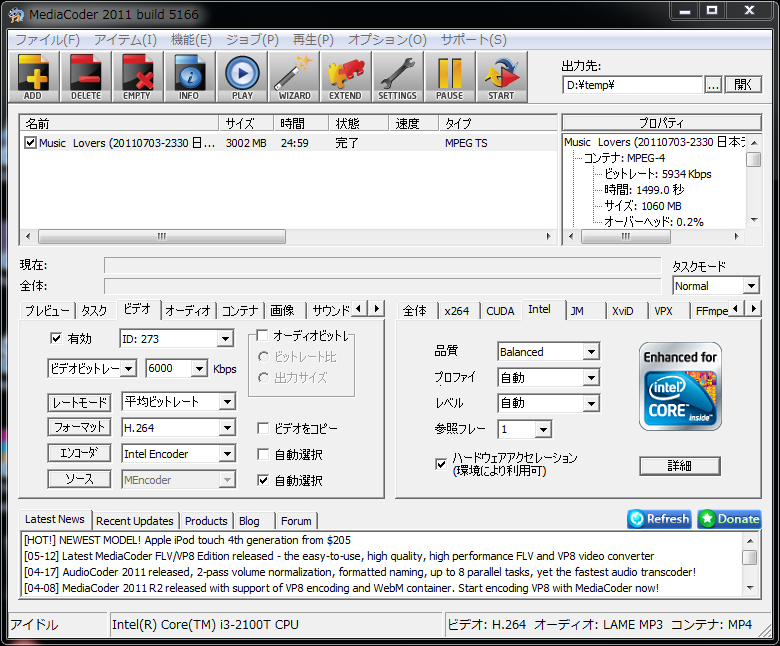Open the プロファイ 自動 dropdown
The image size is (780, 646).
point(591,378)
